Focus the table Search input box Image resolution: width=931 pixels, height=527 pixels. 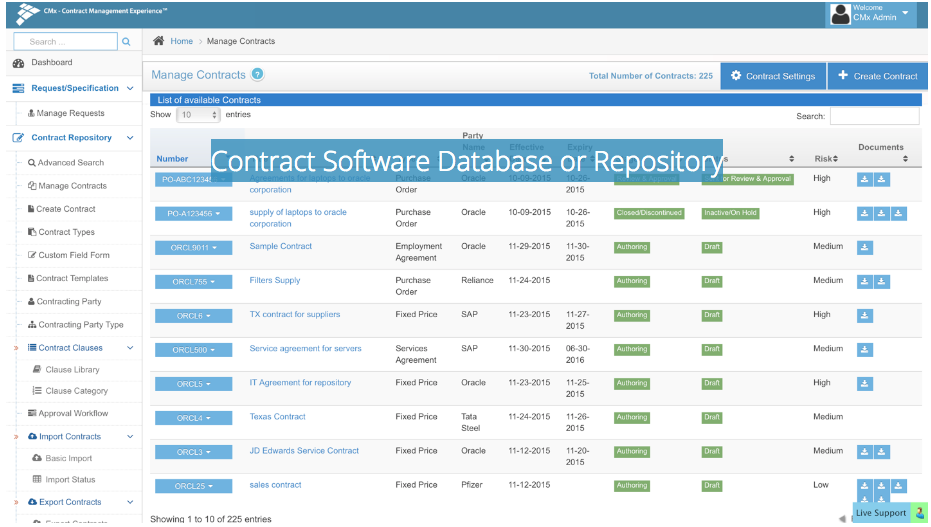pyautogui.click(x=875, y=116)
